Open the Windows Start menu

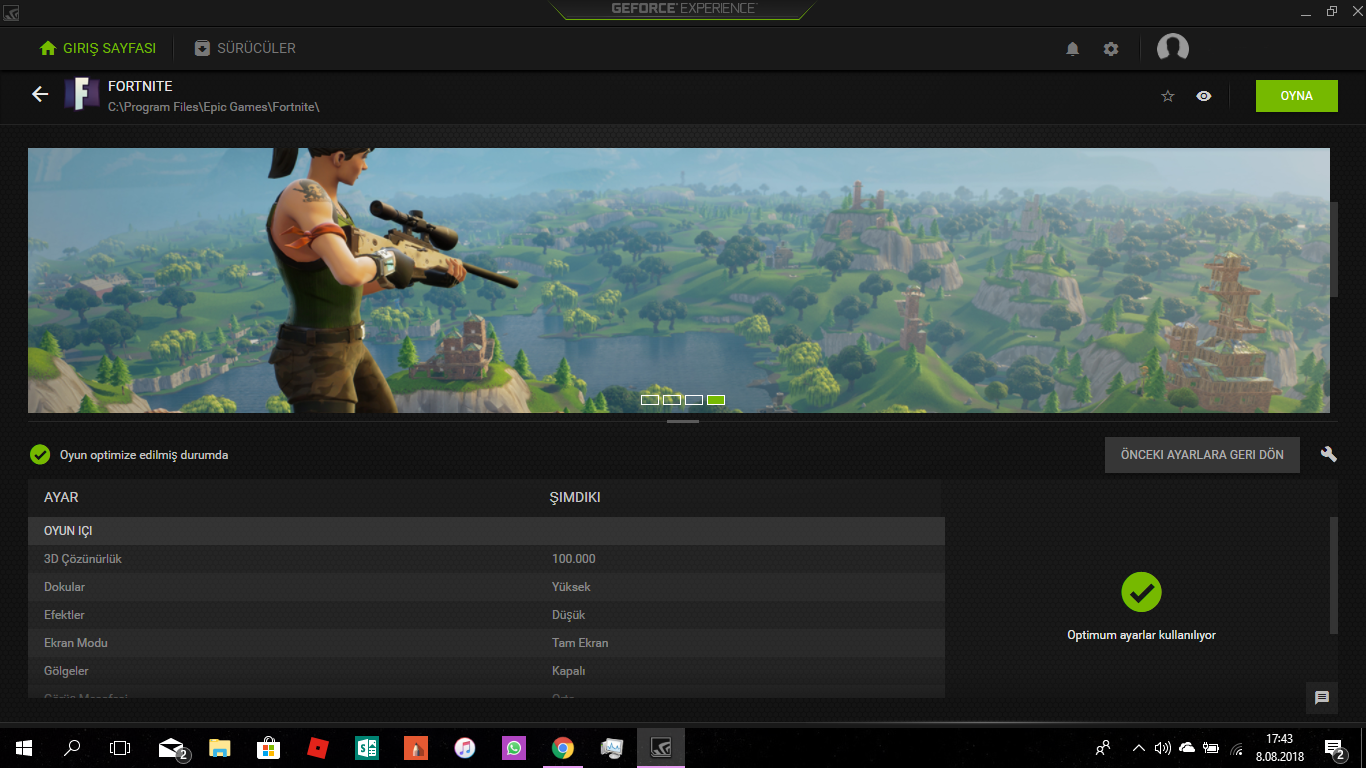pyautogui.click(x=24, y=747)
